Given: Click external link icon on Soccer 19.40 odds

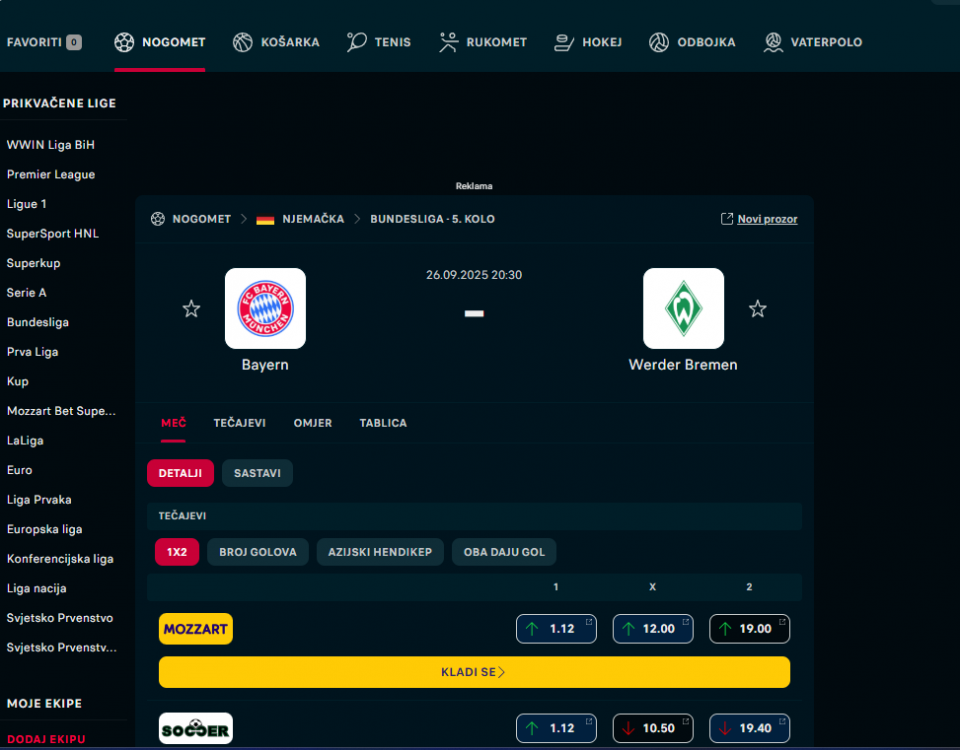Looking at the screenshot, I should 782,721.
